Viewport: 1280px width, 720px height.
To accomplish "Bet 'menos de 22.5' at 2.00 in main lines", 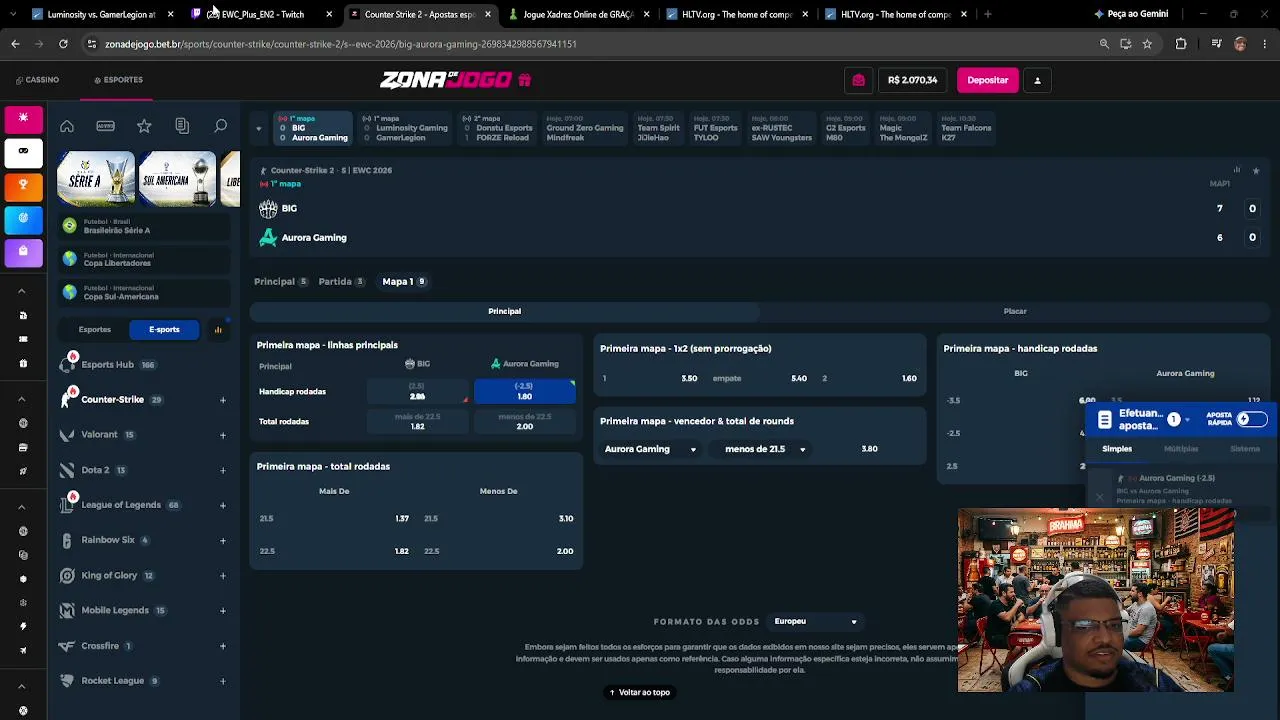I will 525,421.
